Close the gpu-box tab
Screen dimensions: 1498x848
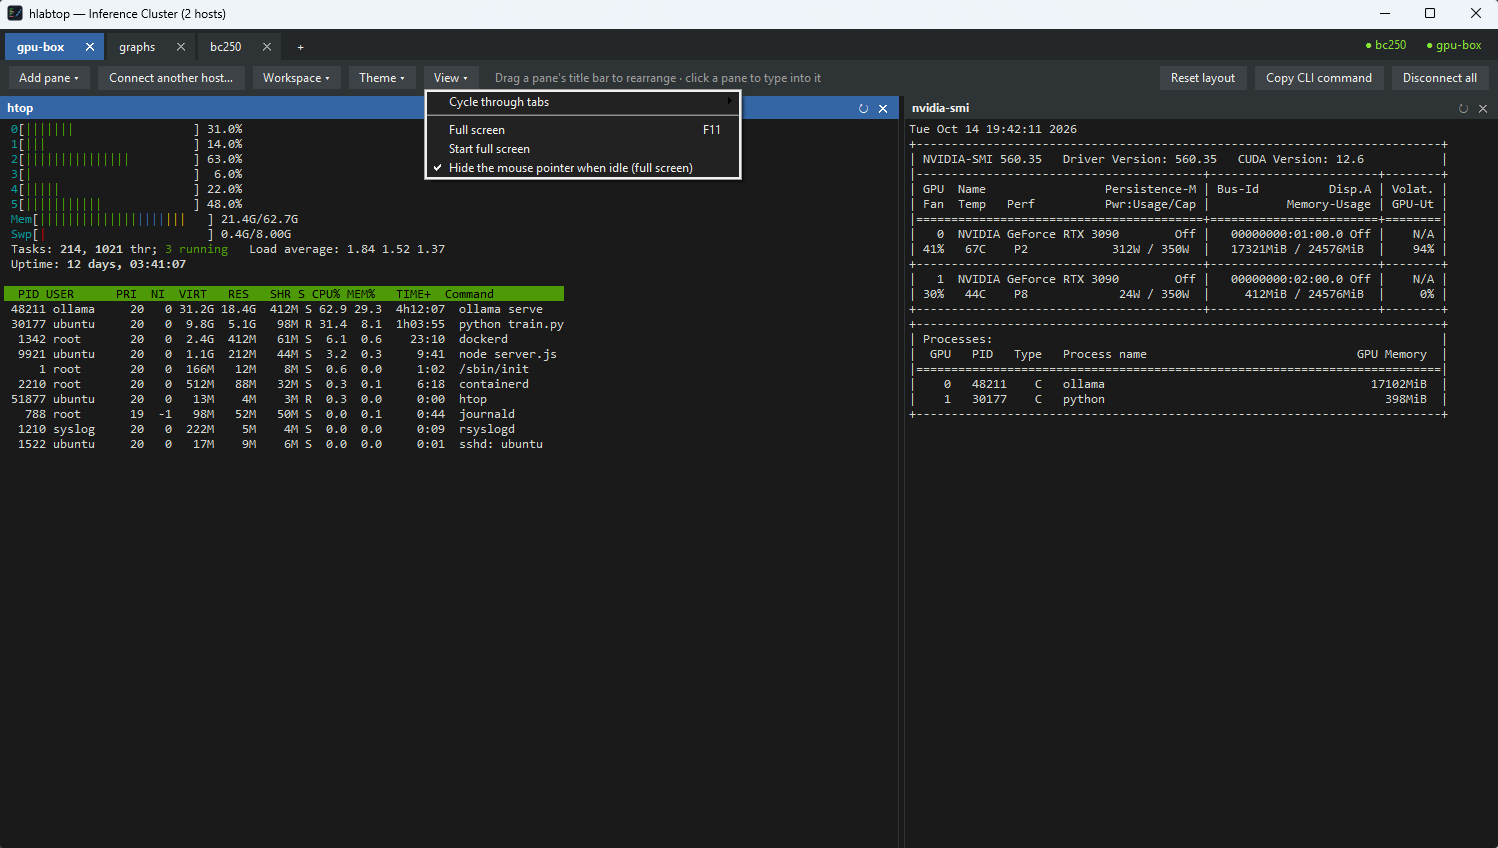click(x=90, y=47)
